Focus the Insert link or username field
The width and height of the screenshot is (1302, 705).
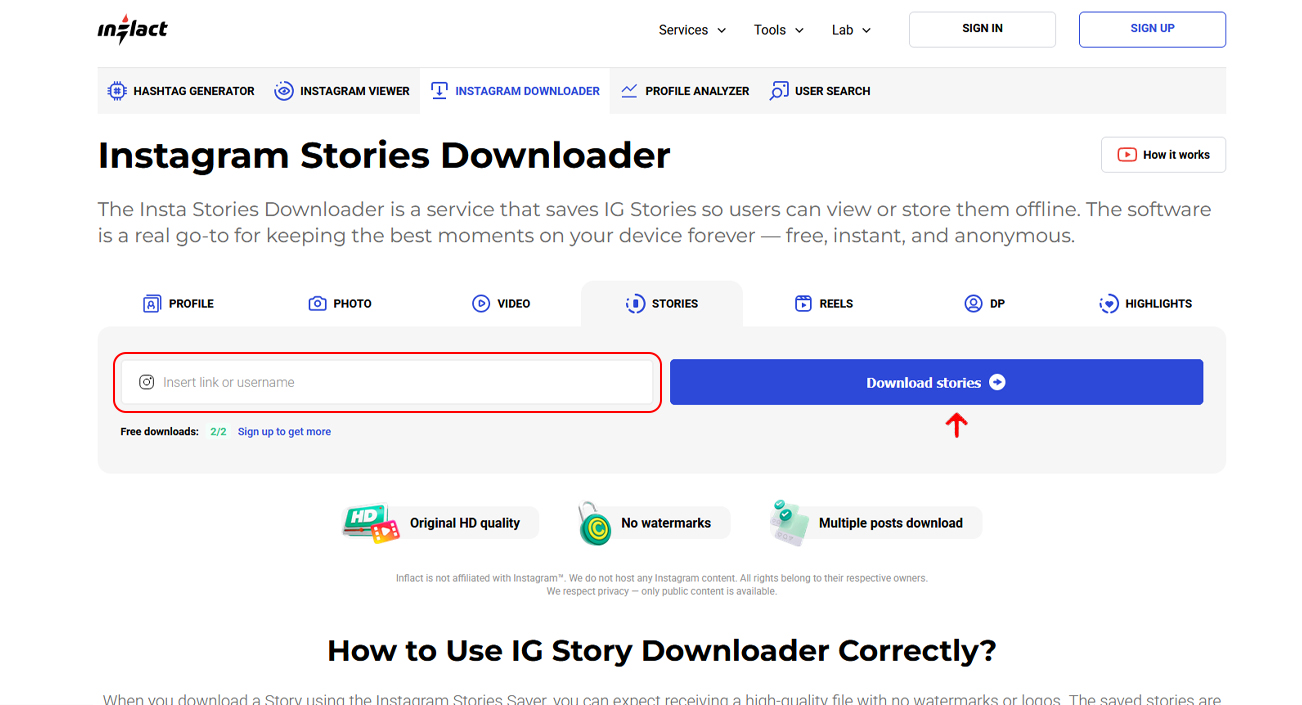click(x=400, y=382)
